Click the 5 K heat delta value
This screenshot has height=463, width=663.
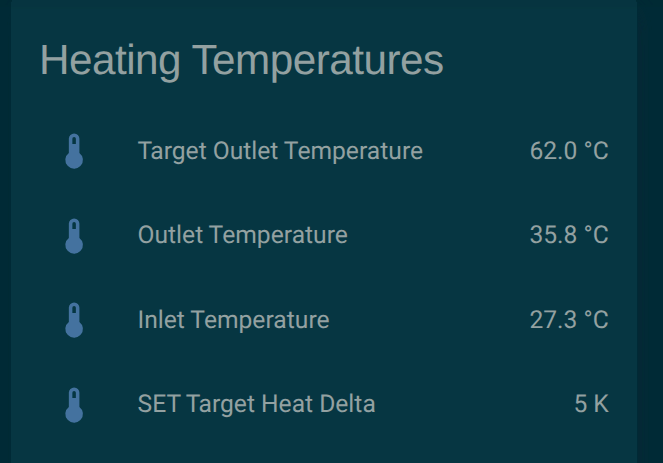point(591,405)
